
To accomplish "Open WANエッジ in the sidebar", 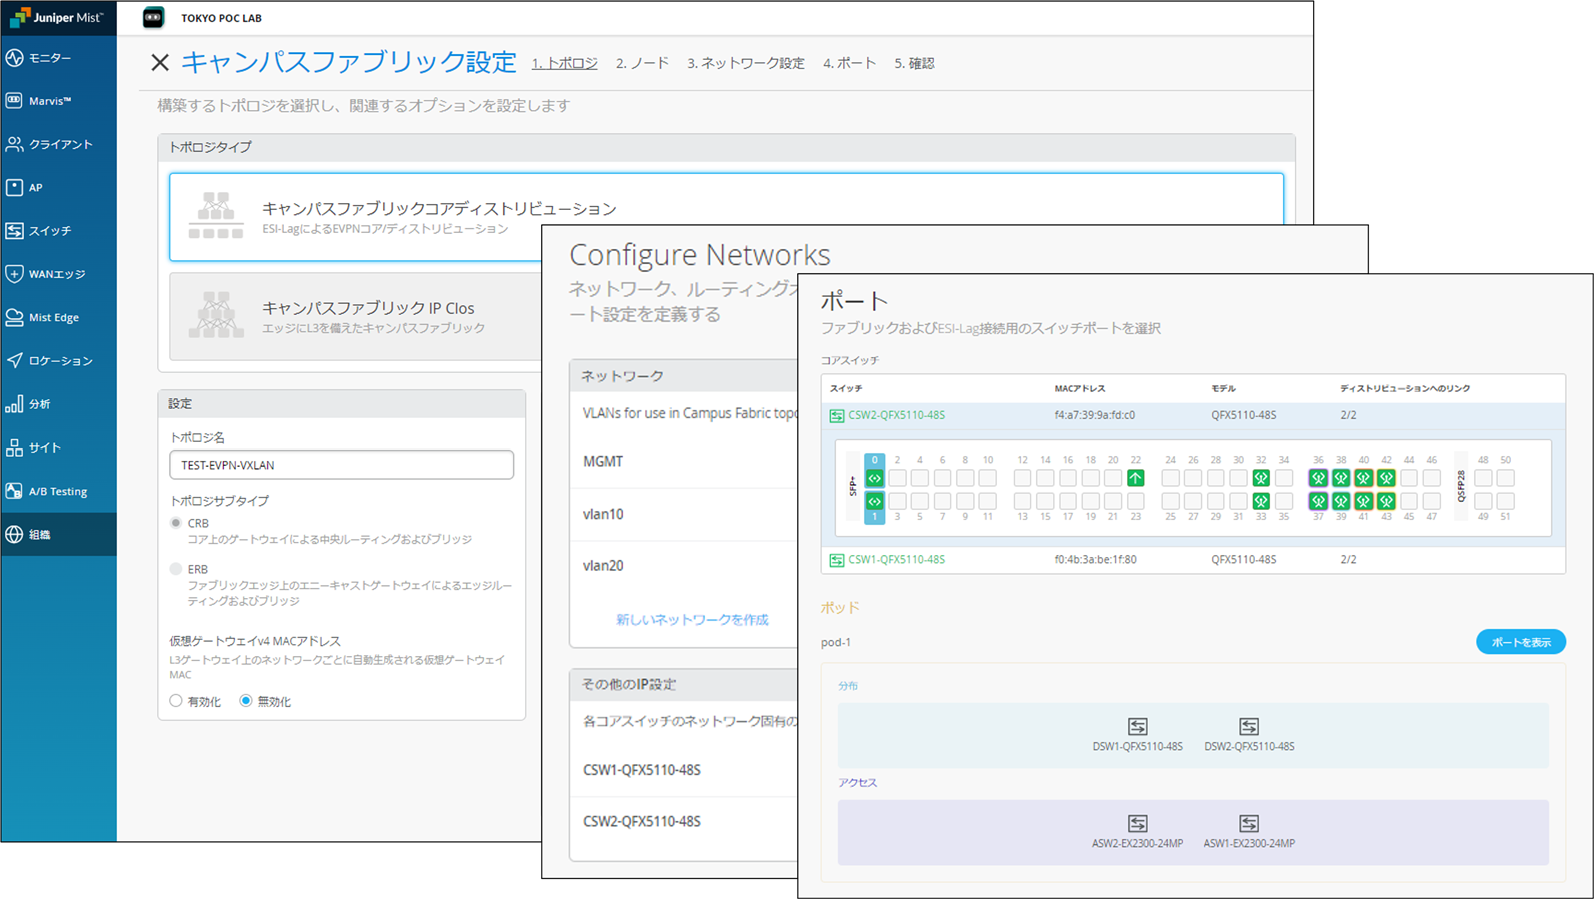I will tap(56, 274).
